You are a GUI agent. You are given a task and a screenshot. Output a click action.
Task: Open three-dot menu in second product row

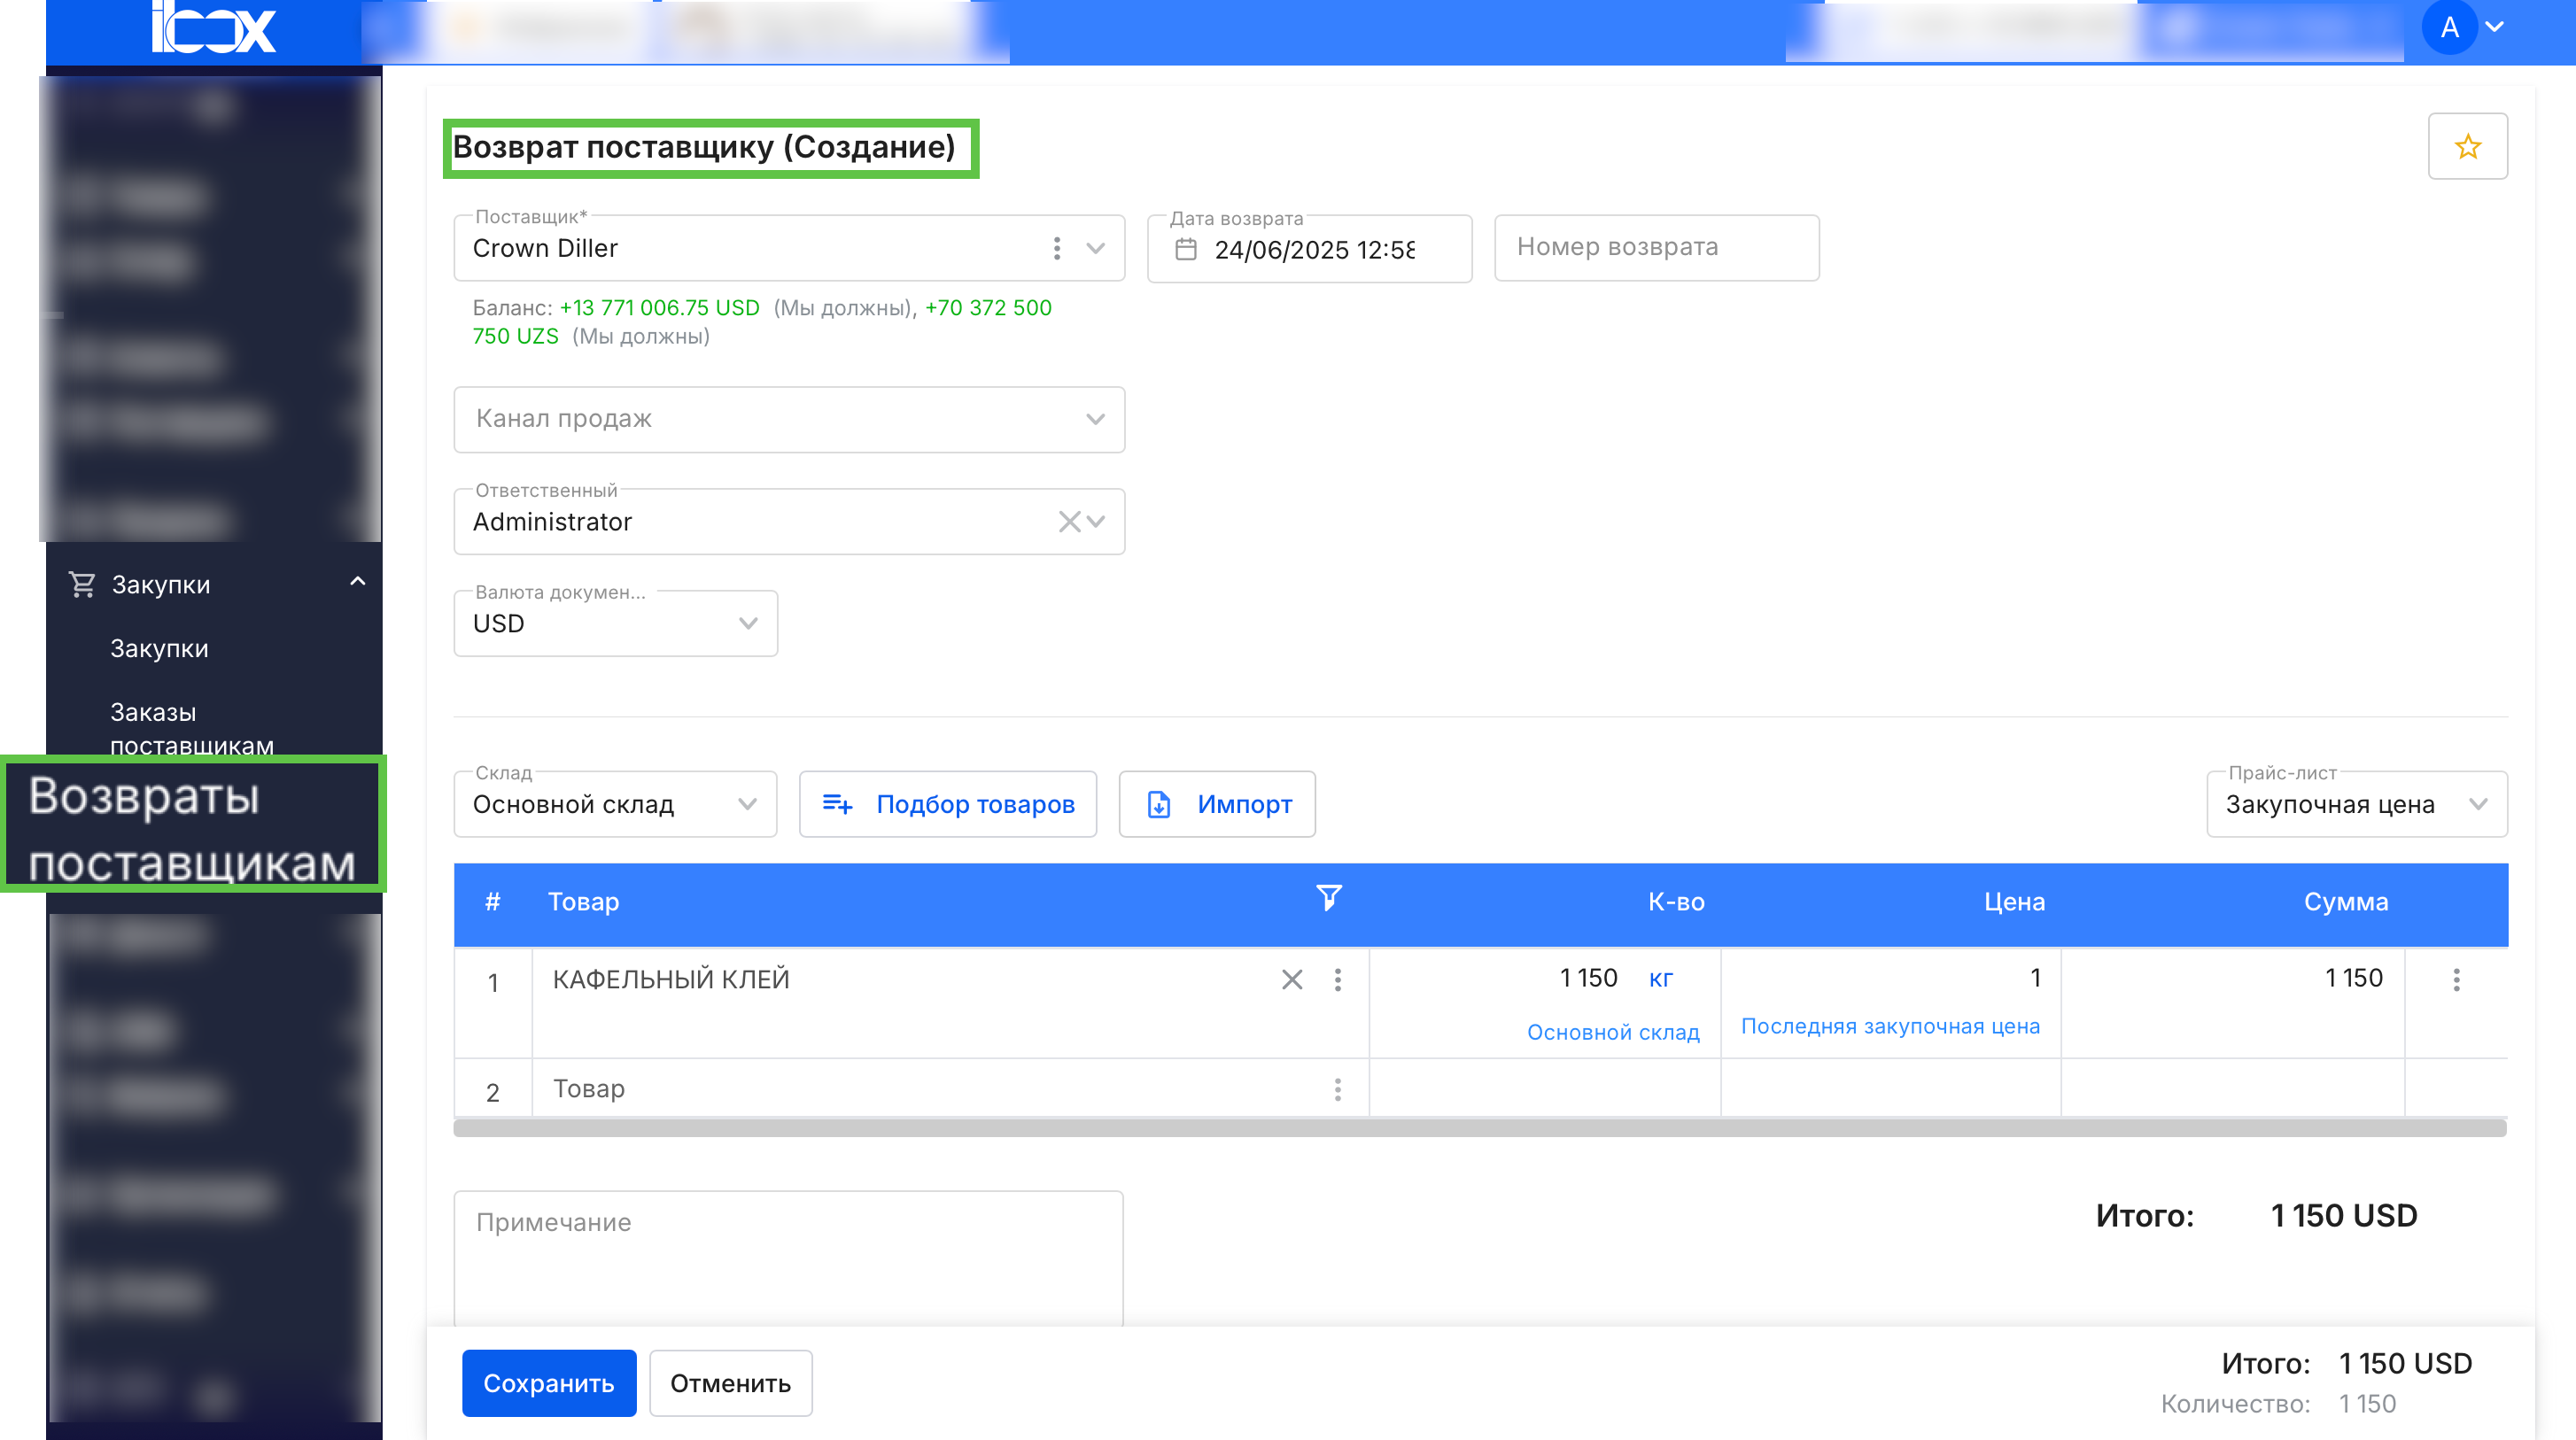point(1337,1089)
